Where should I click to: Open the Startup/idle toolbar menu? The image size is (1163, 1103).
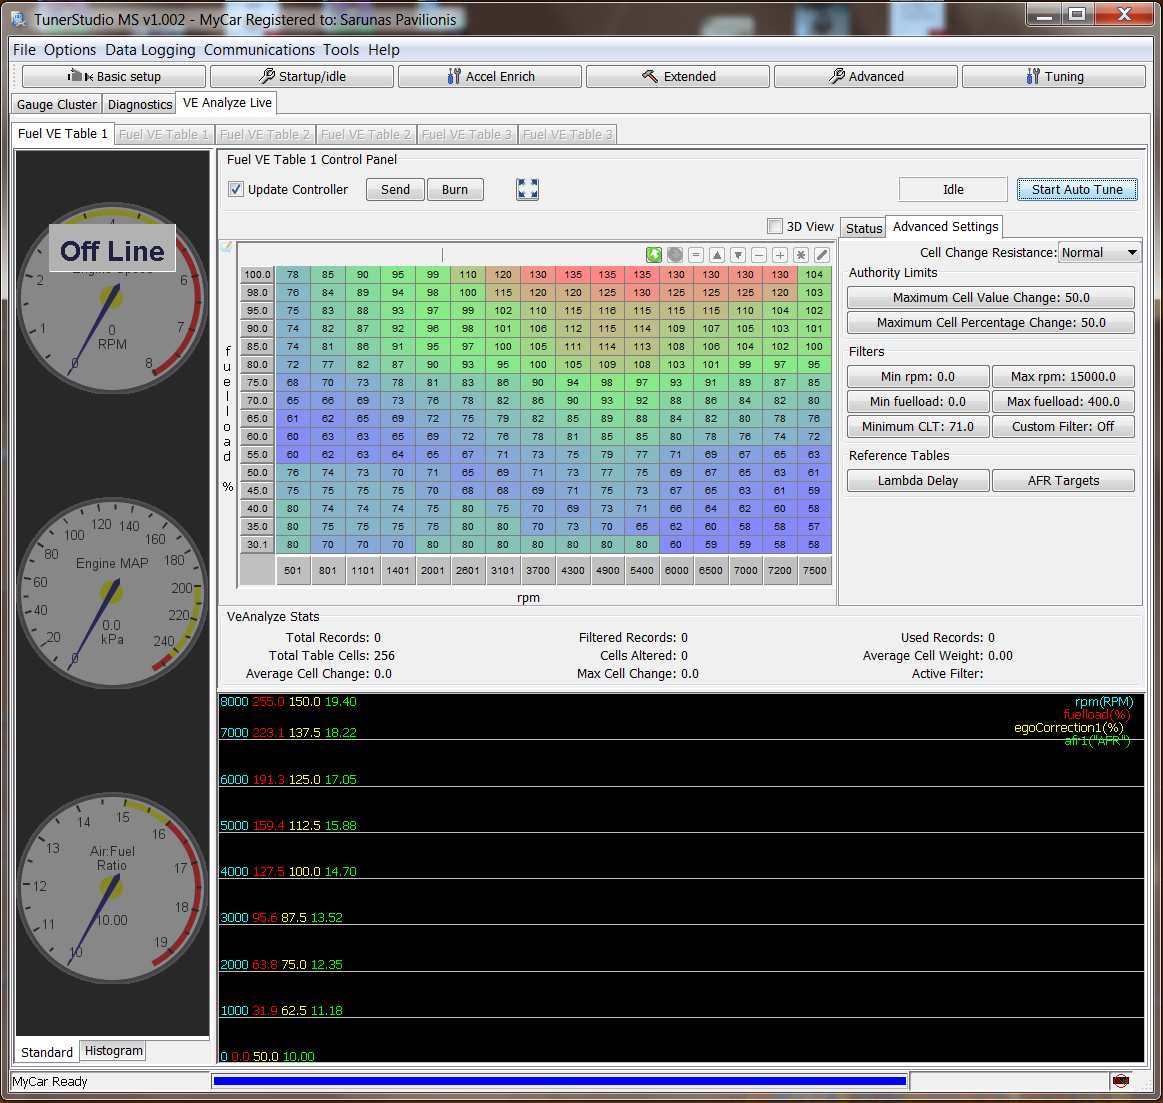coord(301,77)
